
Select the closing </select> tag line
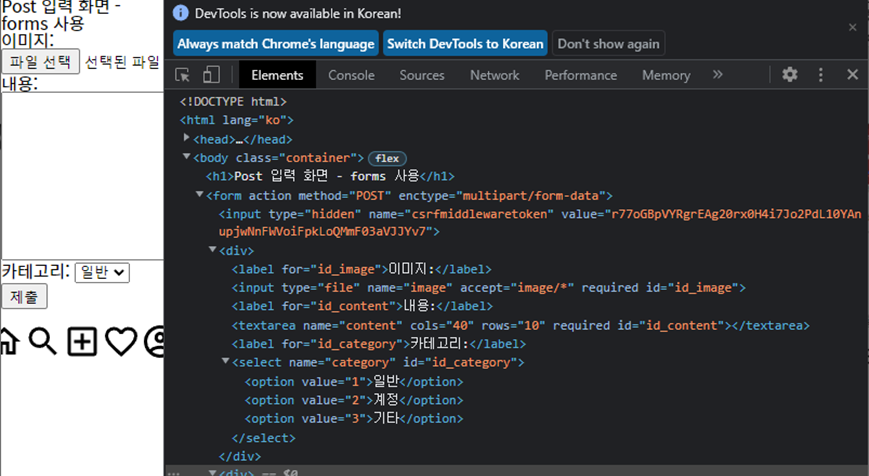[263, 438]
